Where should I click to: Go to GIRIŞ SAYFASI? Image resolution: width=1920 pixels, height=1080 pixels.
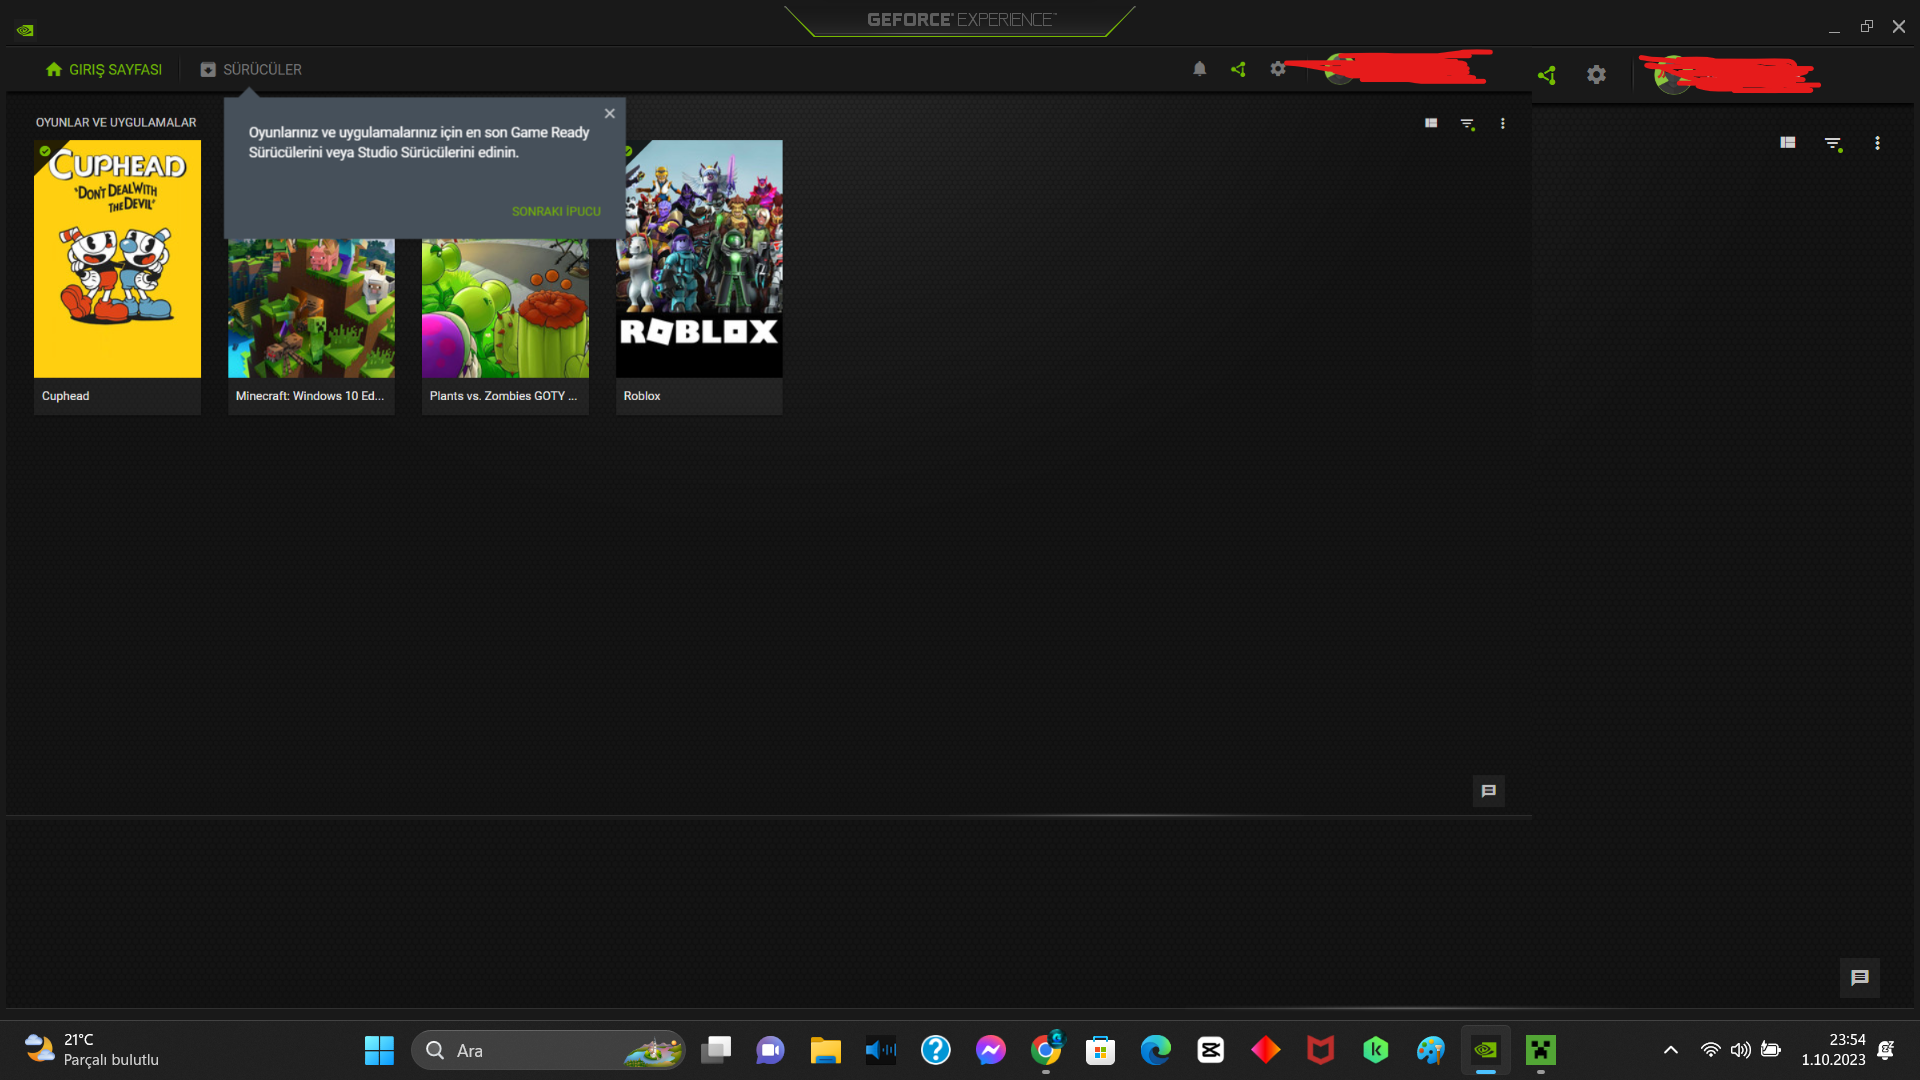[x=103, y=69]
